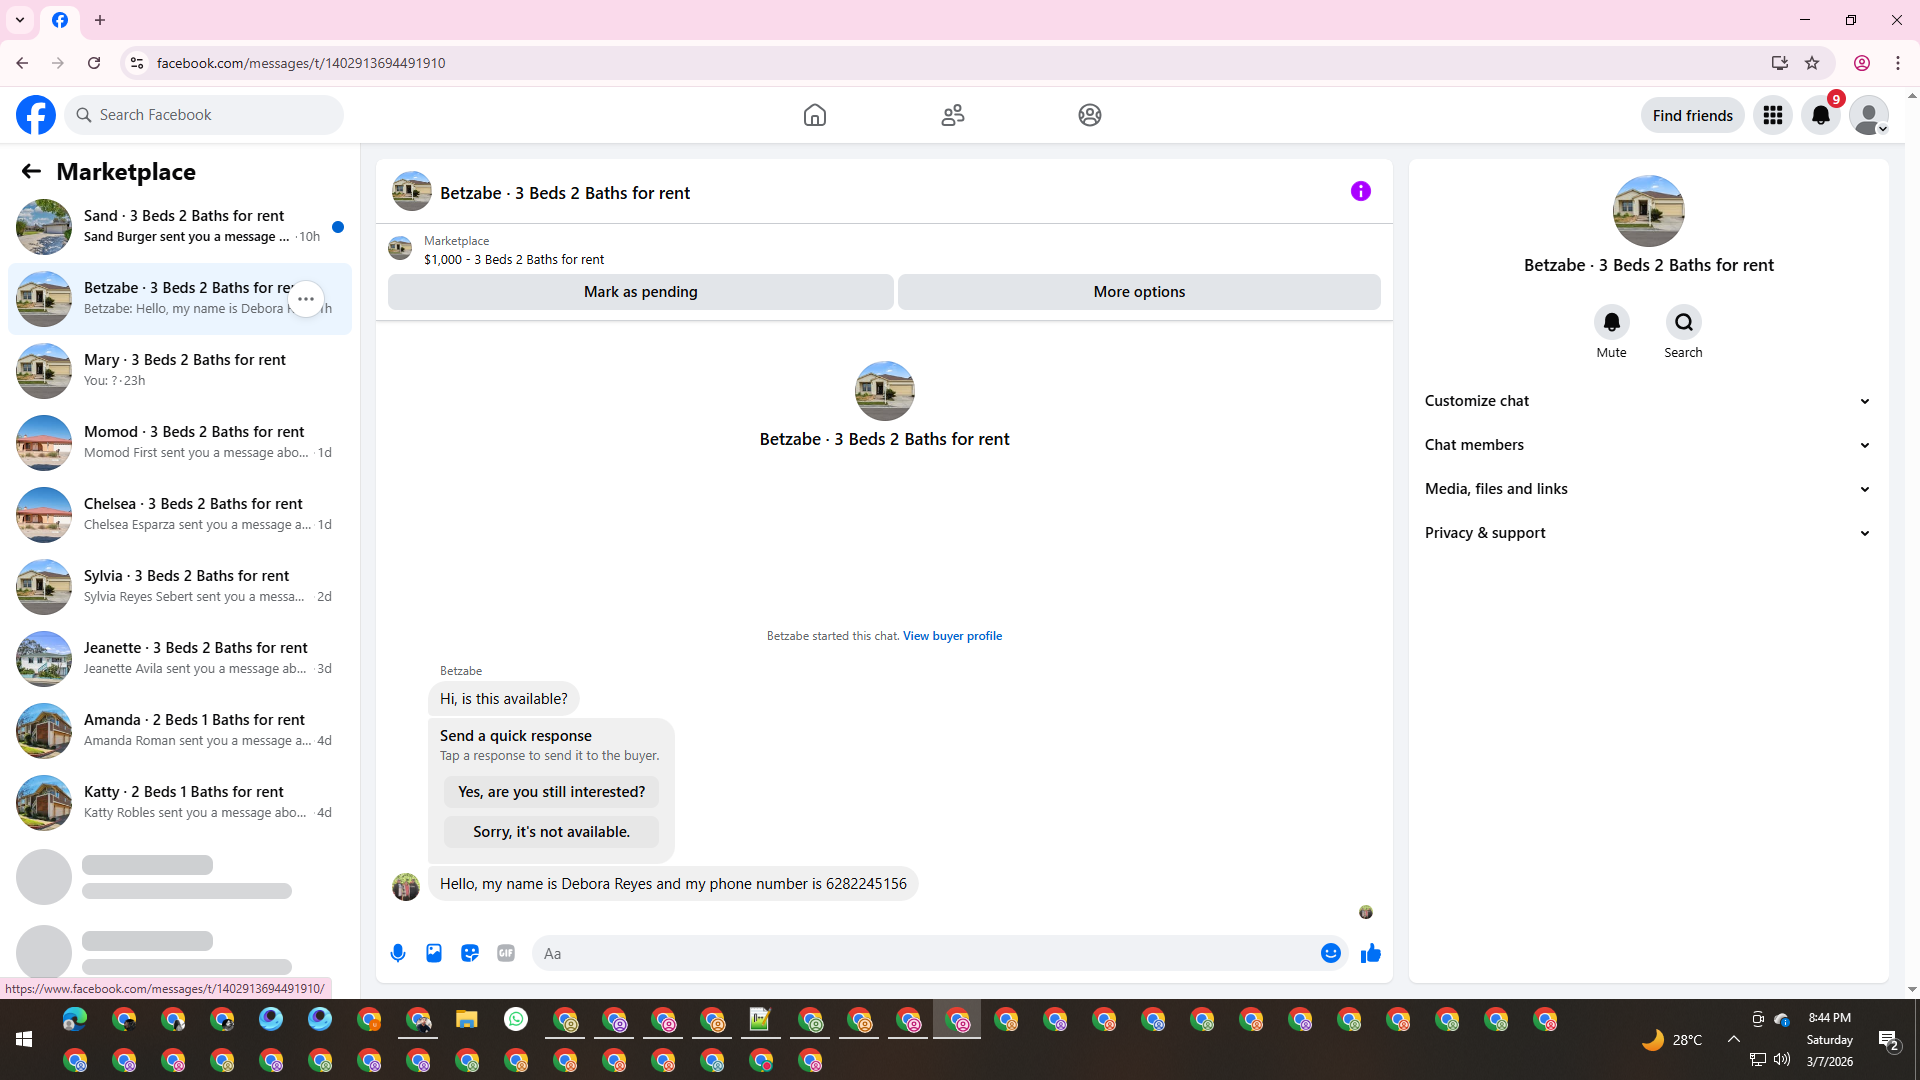Click Mark as pending button
Viewport: 1920px width, 1080px height.
click(x=640, y=292)
